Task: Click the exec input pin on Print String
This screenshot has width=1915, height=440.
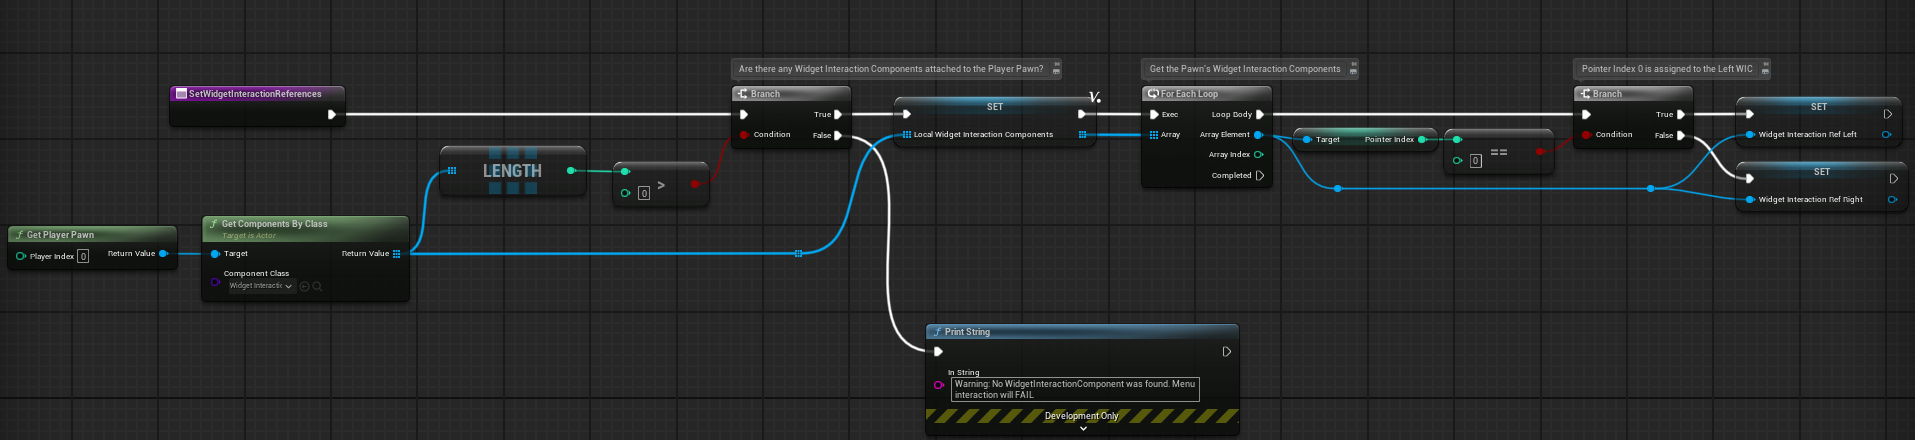Action: pos(938,352)
